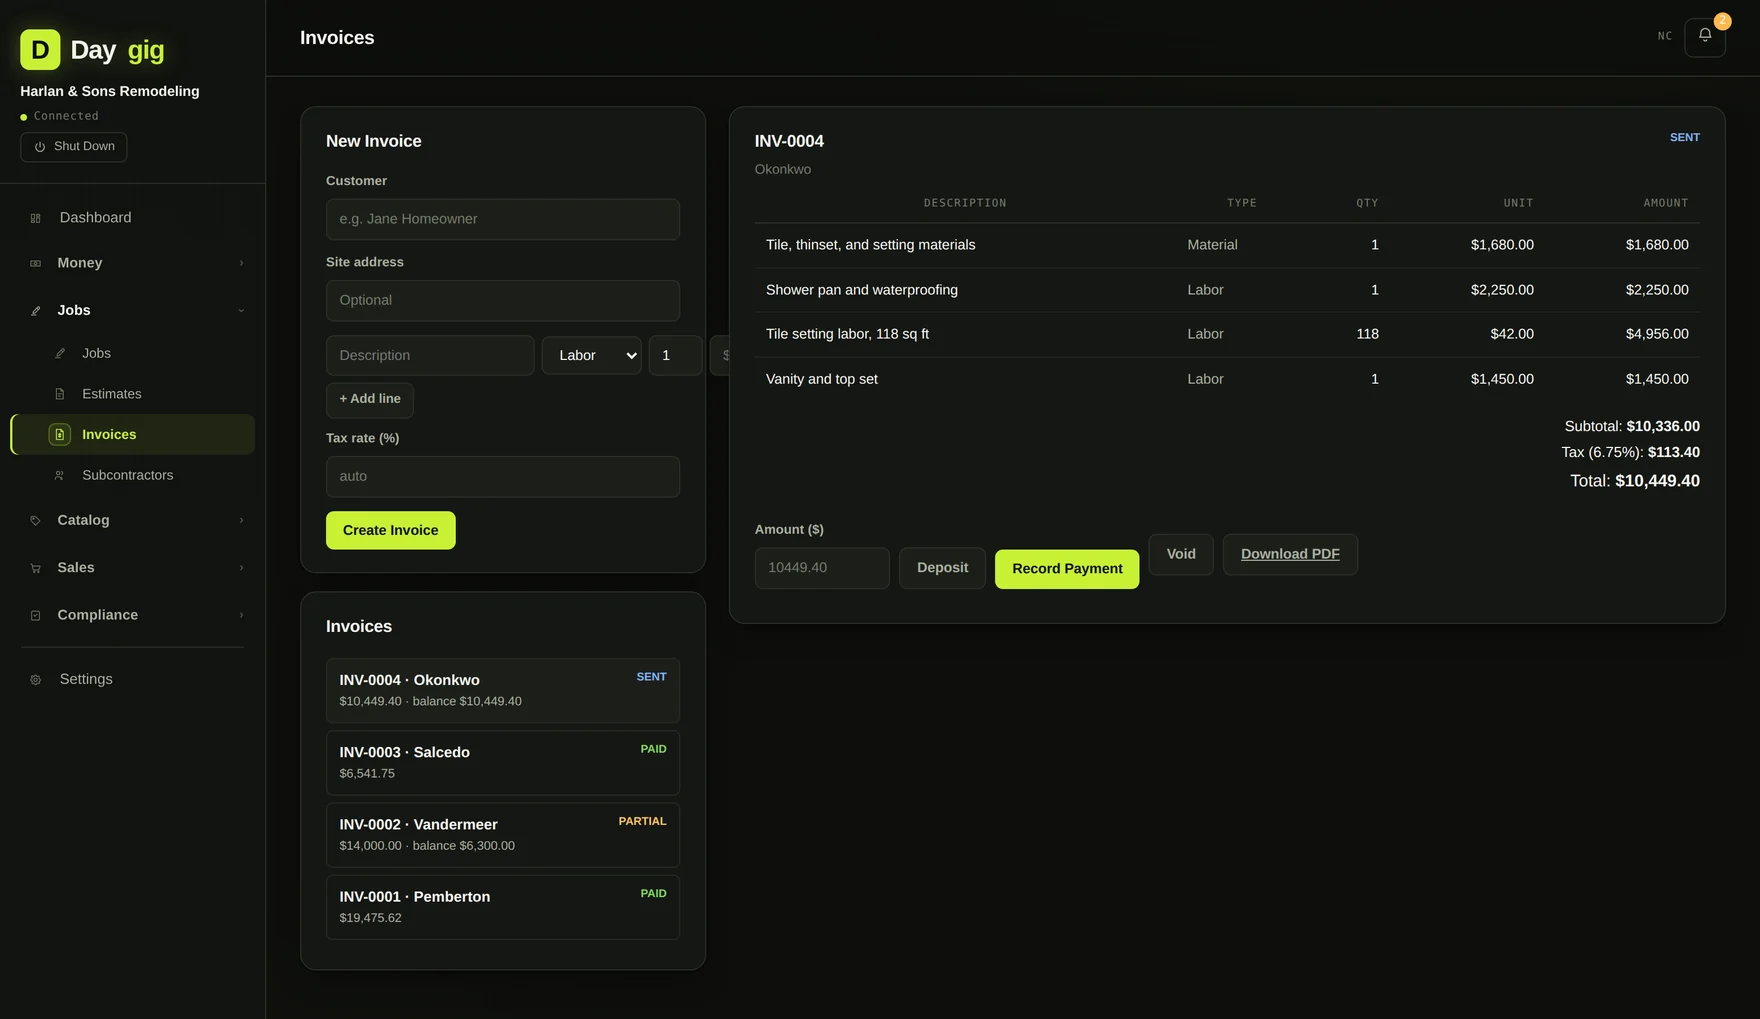The image size is (1760, 1019).
Task: Focus the payment Amount field
Action: tap(822, 568)
